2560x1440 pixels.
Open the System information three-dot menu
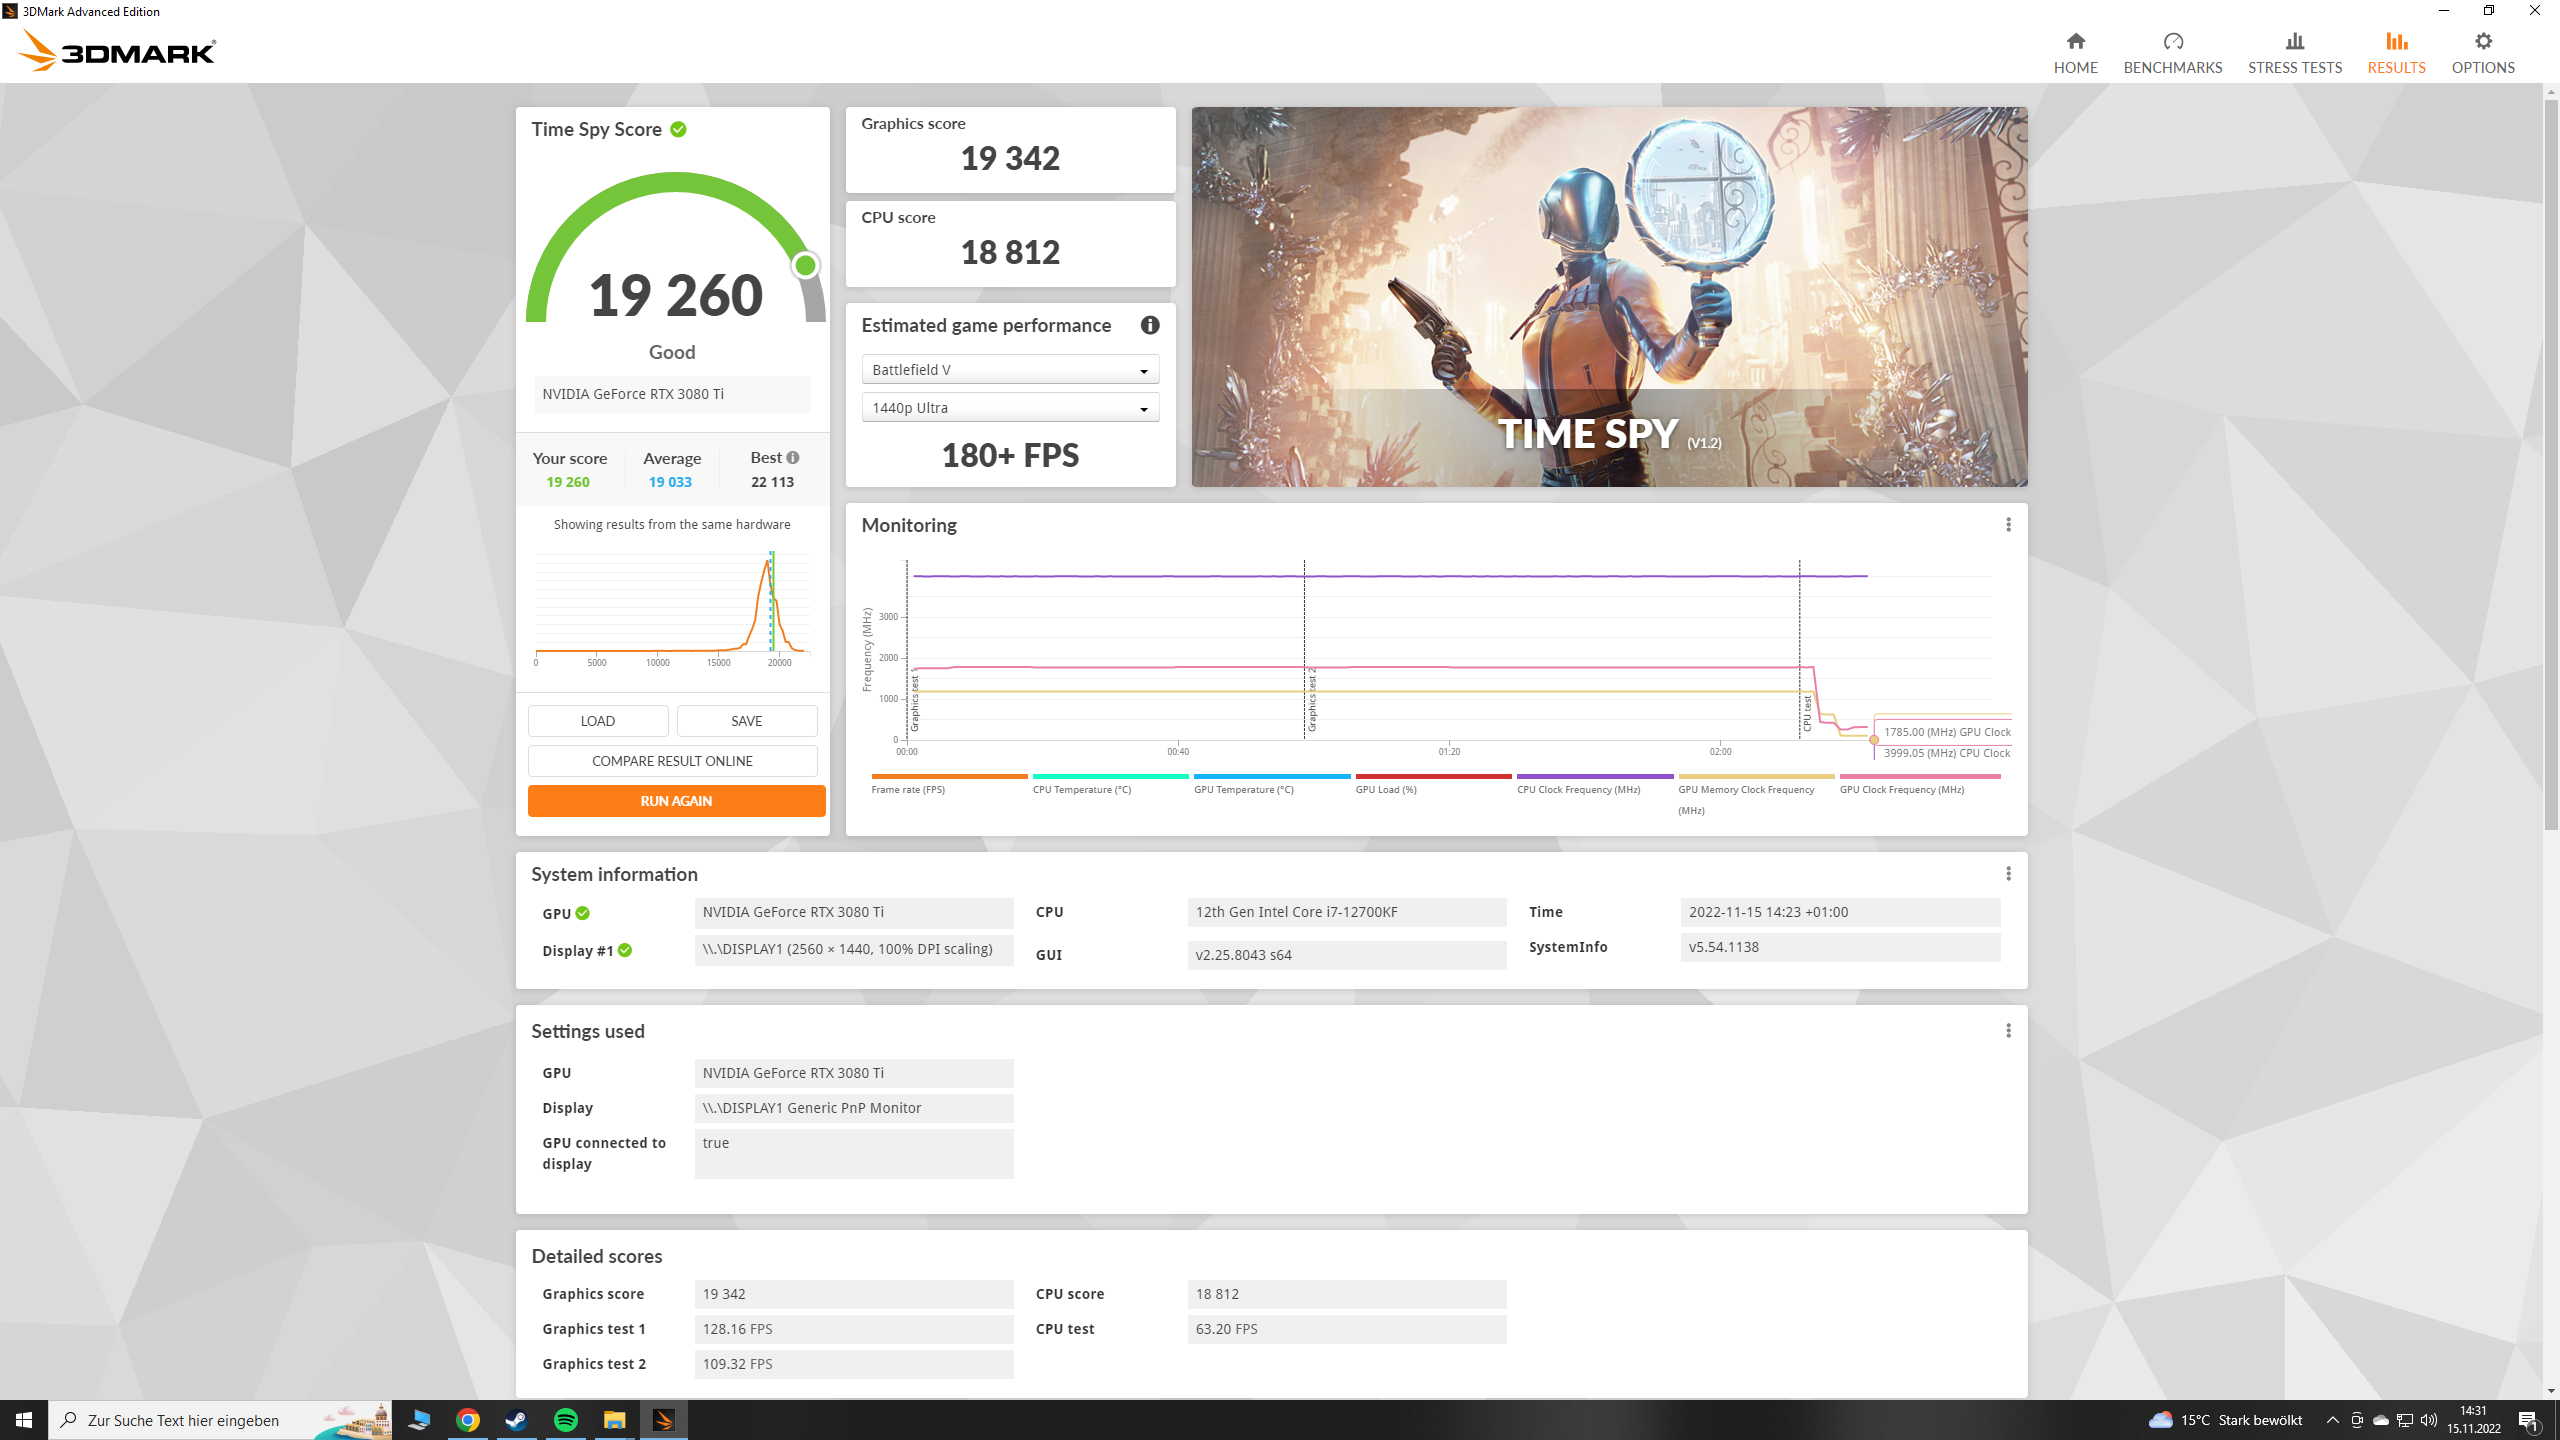tap(2008, 874)
